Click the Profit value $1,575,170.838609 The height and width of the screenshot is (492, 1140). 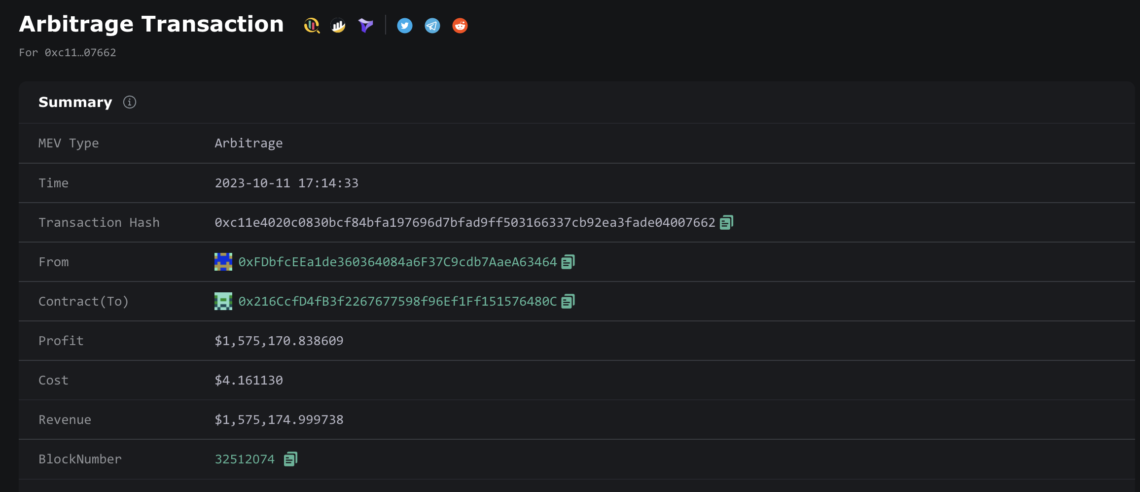(x=279, y=341)
